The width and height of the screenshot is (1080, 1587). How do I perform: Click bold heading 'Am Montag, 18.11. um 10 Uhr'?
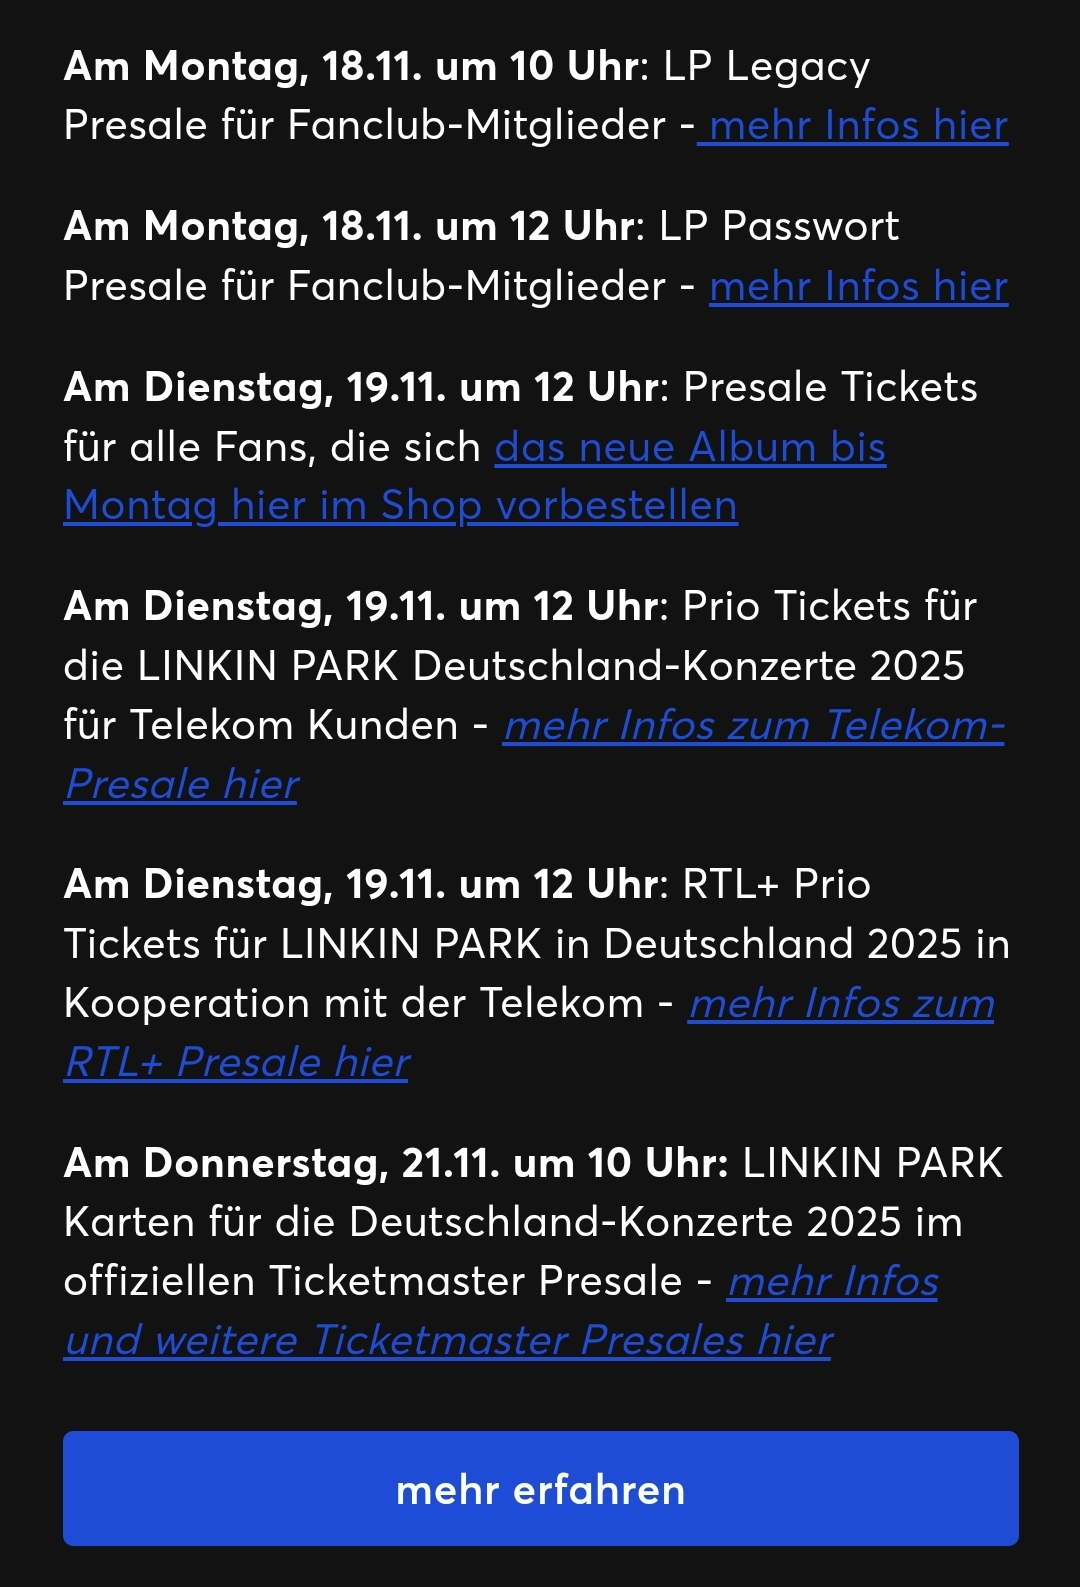coord(351,67)
